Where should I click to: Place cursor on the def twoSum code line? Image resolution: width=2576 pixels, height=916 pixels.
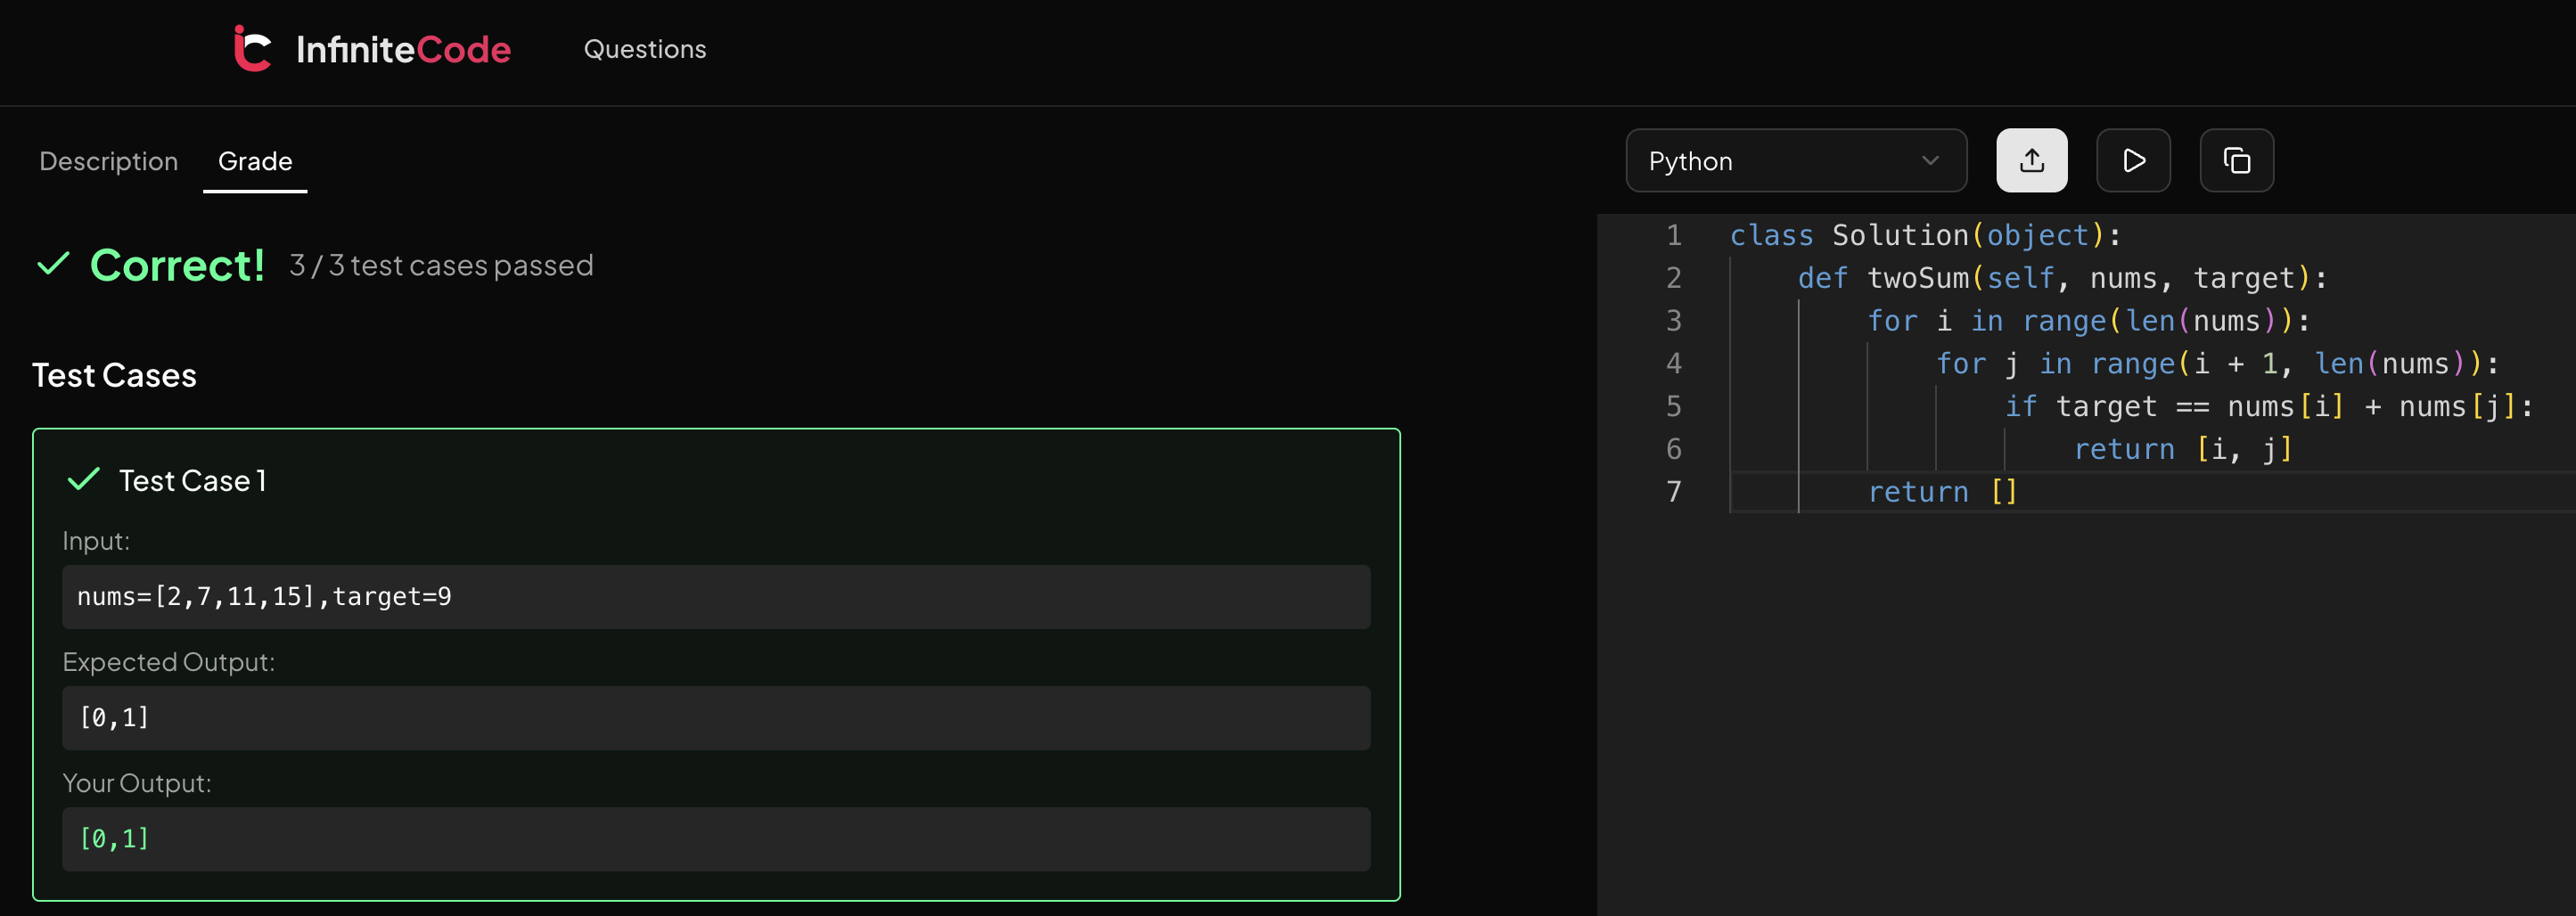point(2060,278)
